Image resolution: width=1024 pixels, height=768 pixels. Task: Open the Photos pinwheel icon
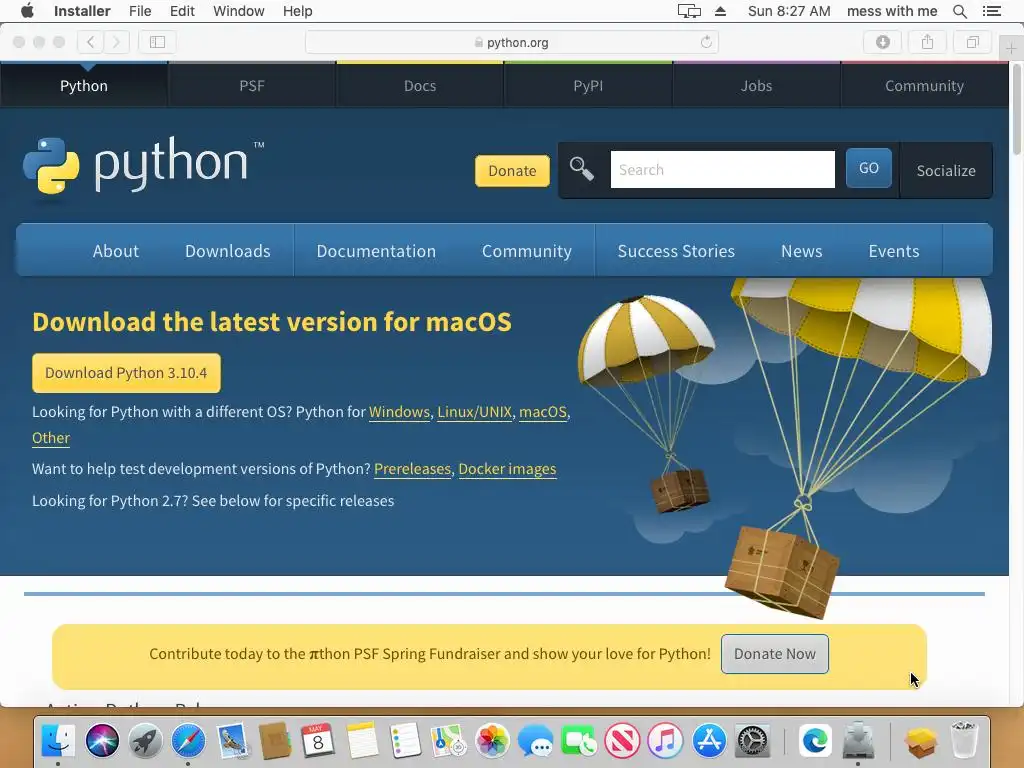point(492,741)
